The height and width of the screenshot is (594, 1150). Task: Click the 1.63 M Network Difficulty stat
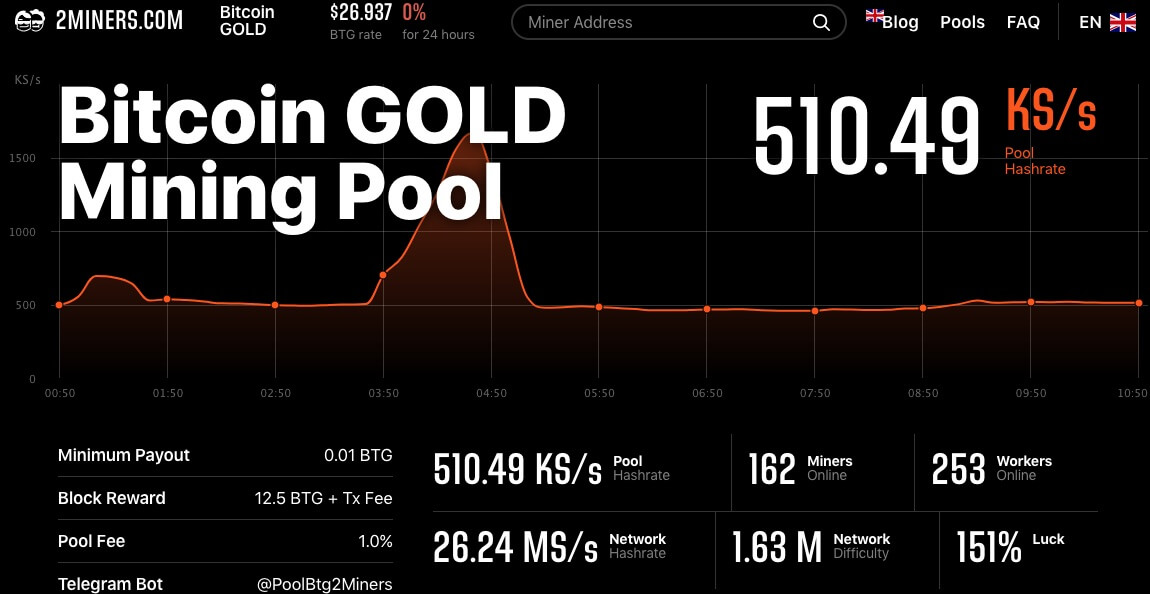[x=811, y=546]
